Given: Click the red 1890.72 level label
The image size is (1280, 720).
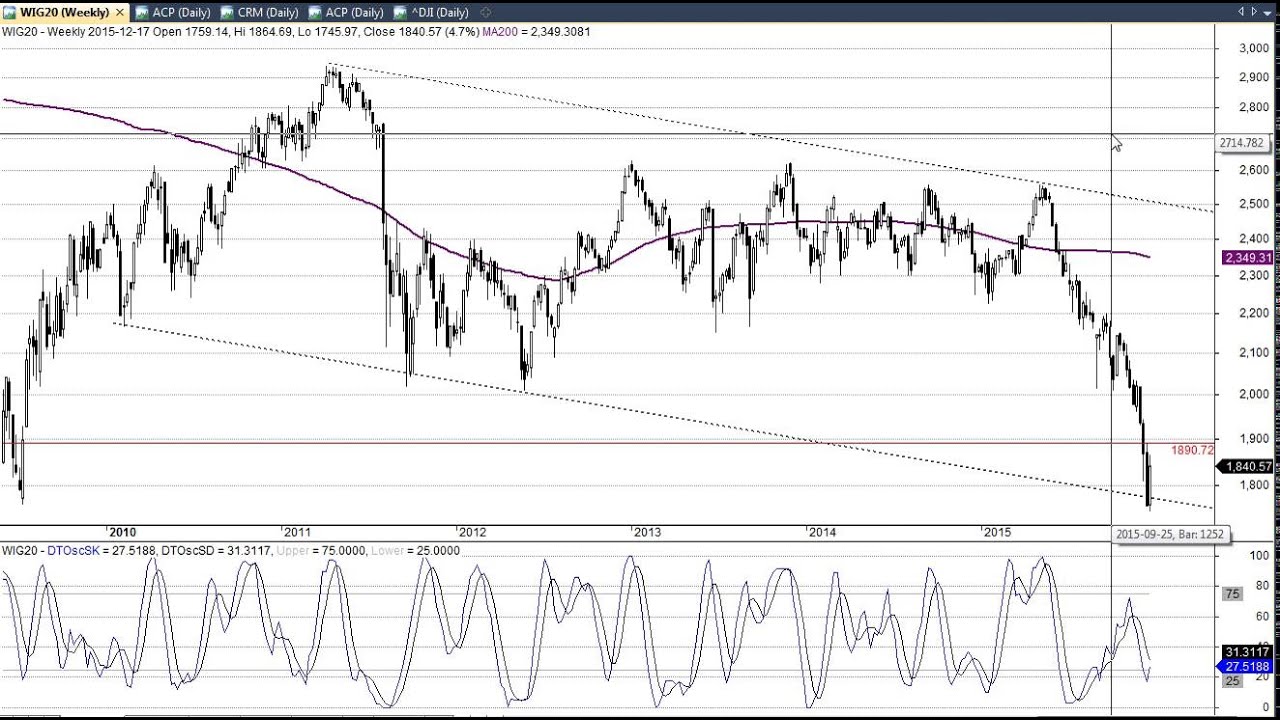Looking at the screenshot, I should click(1192, 451).
